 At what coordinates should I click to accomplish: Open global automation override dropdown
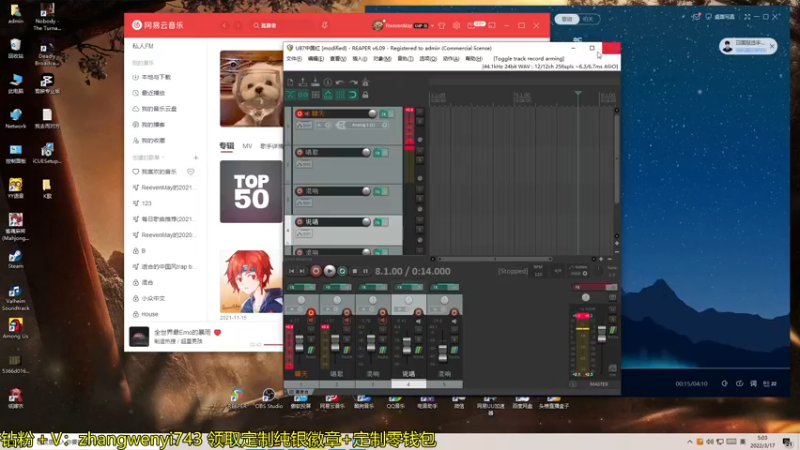pyautogui.click(x=578, y=270)
